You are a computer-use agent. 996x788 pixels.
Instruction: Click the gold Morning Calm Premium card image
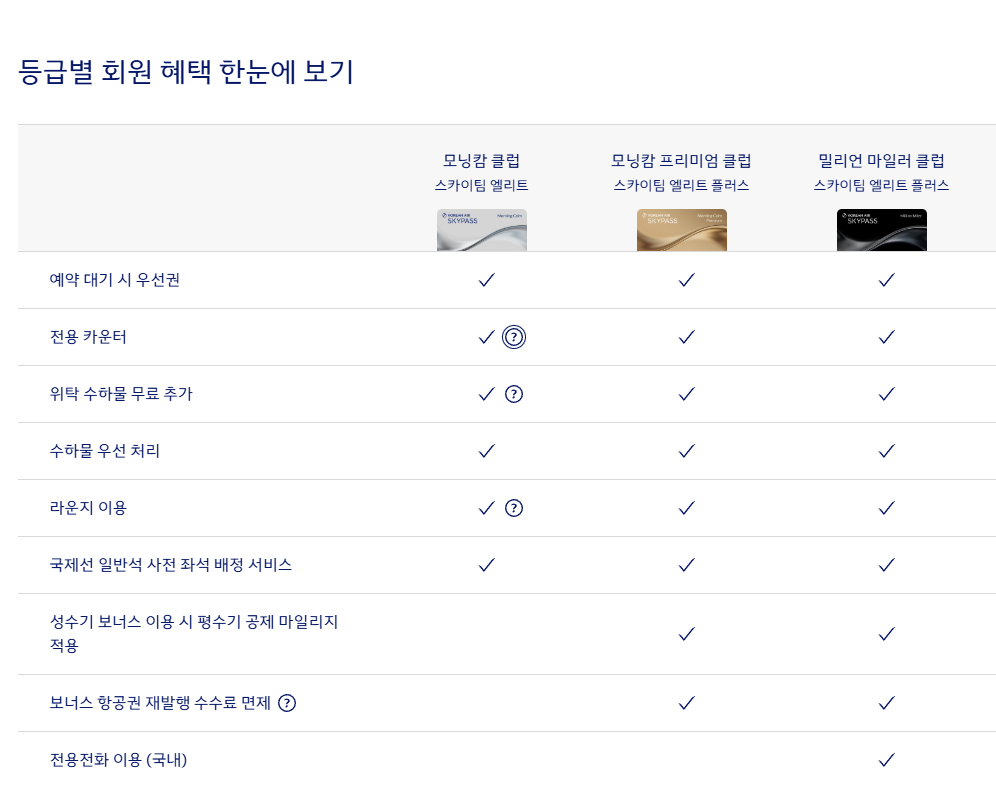(682, 230)
